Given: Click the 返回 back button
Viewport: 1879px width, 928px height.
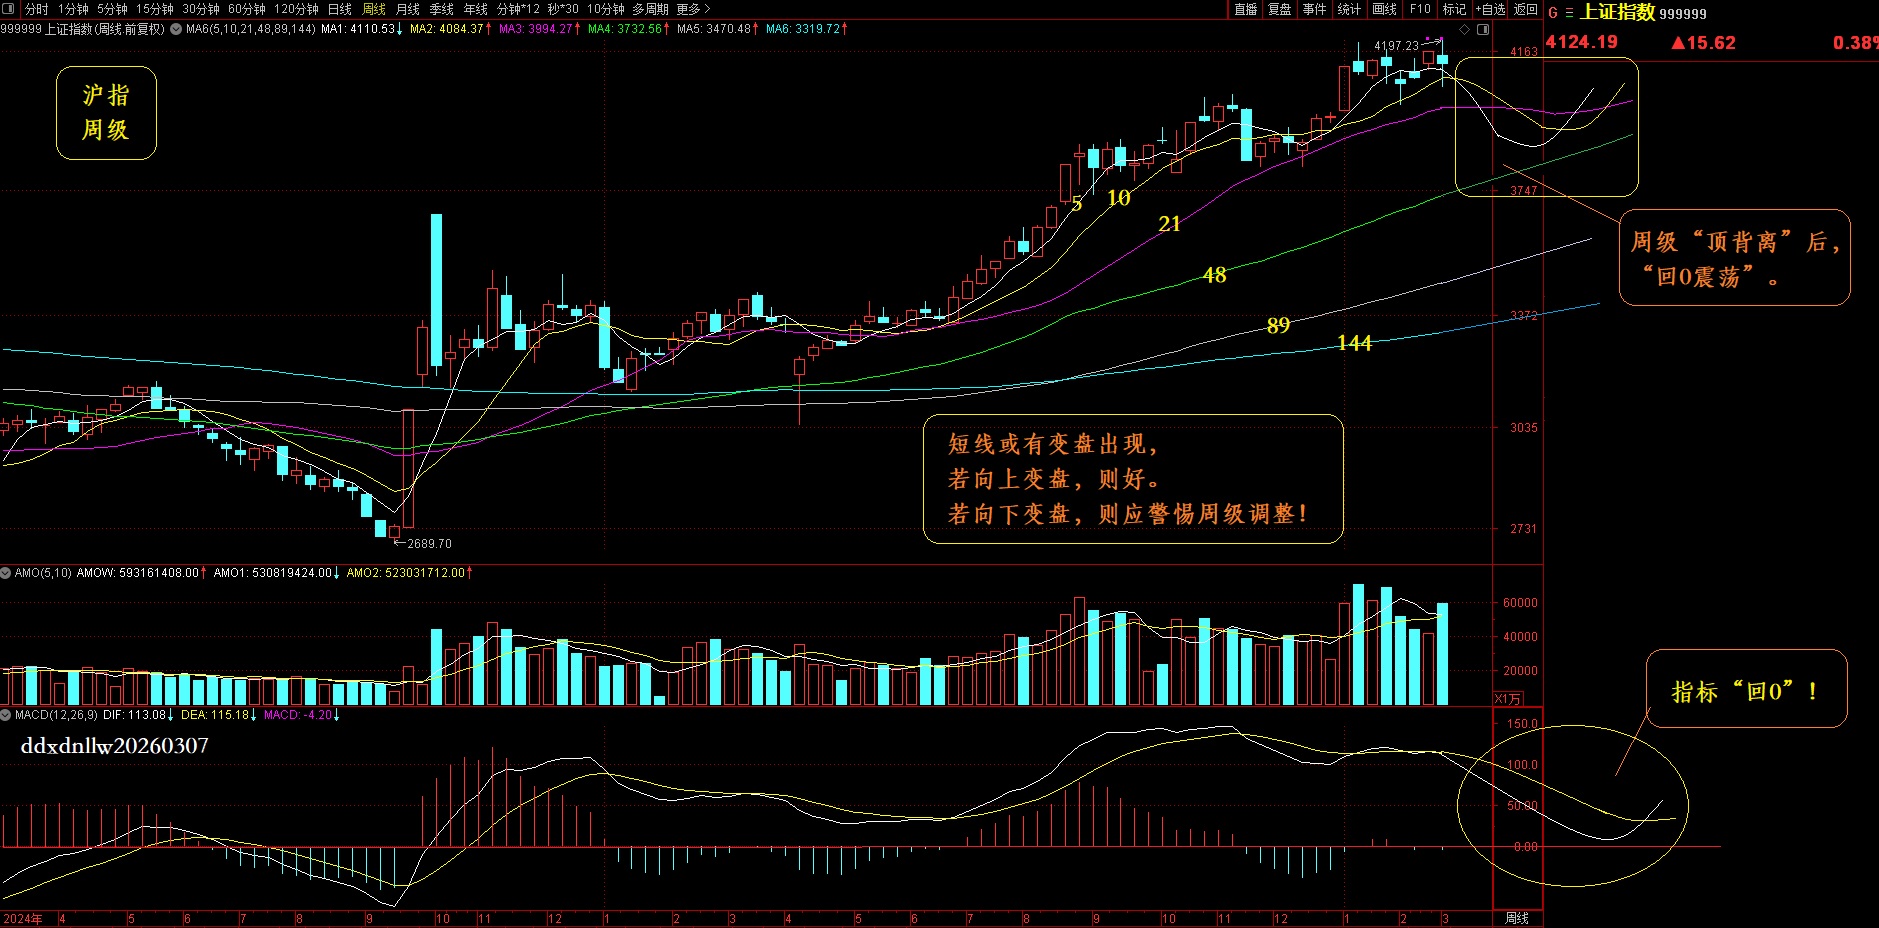Looking at the screenshot, I should pyautogui.click(x=1526, y=9).
